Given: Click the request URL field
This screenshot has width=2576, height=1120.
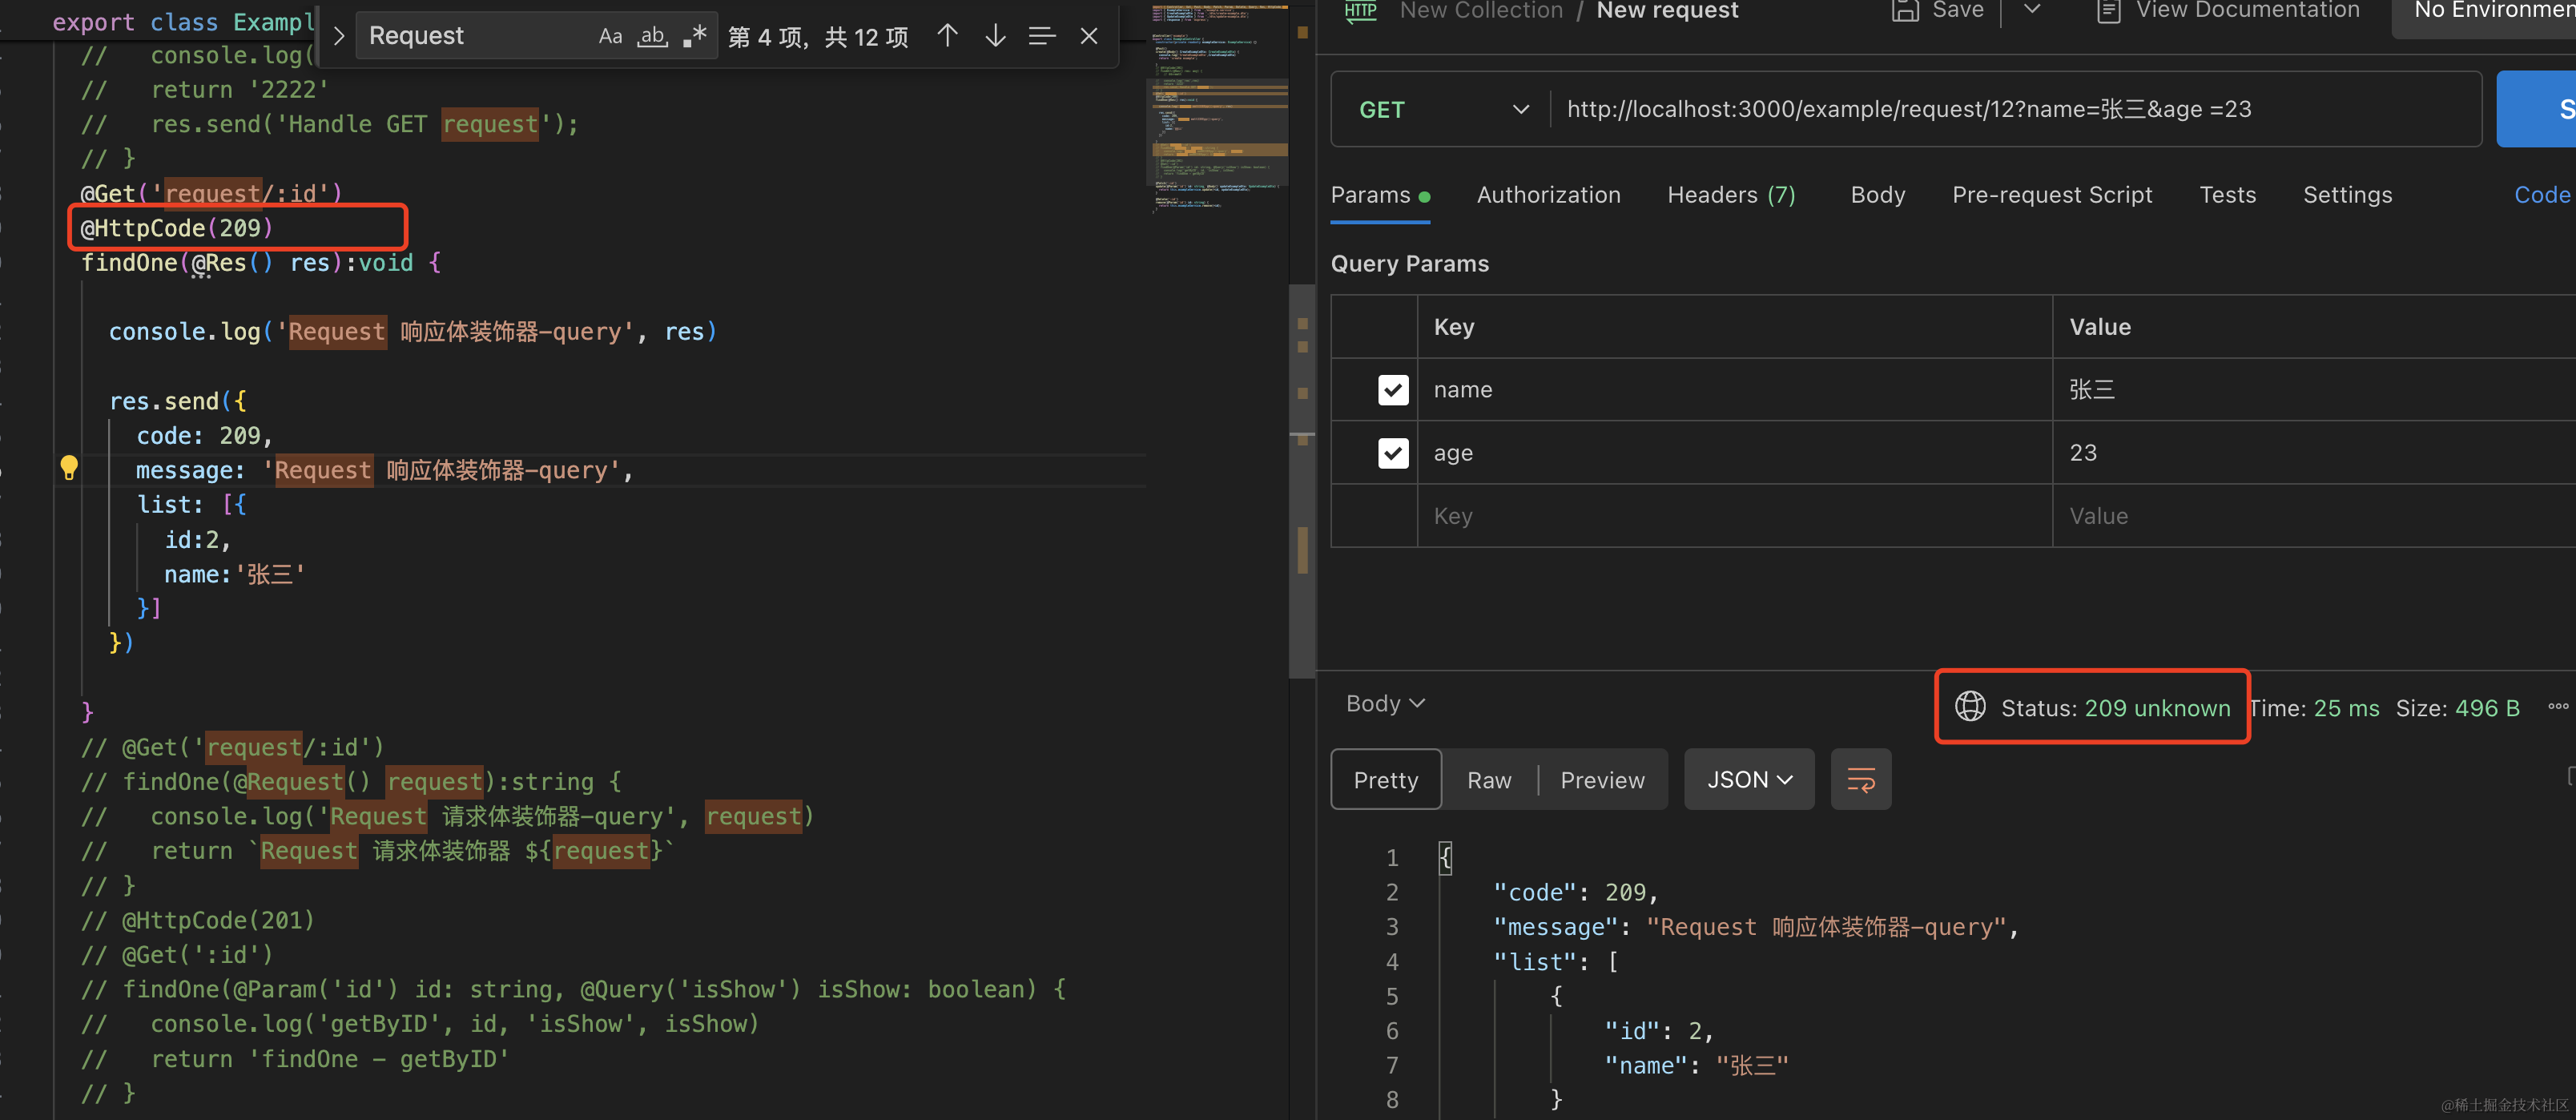Looking at the screenshot, I should tap(2015, 109).
